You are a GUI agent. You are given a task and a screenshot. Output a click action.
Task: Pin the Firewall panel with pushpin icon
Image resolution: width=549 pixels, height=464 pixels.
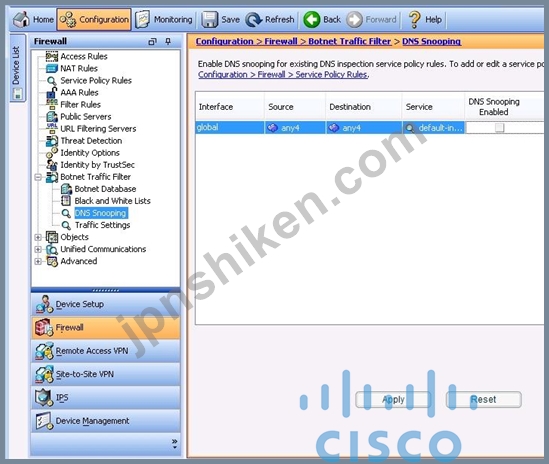(x=168, y=41)
